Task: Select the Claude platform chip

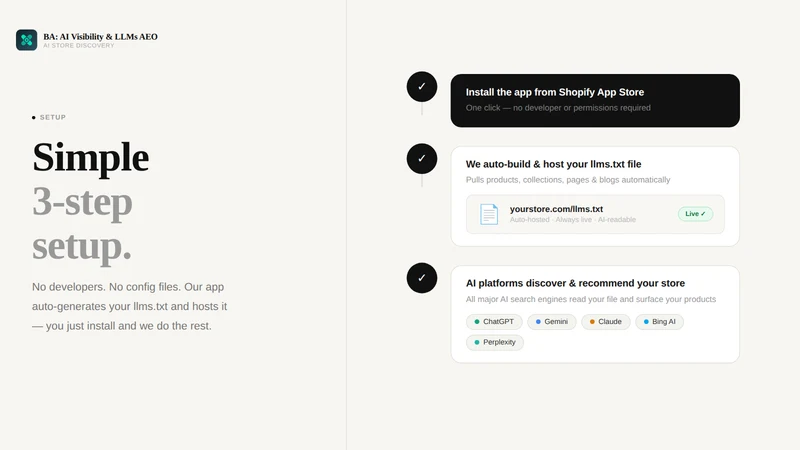Action: [x=606, y=321]
